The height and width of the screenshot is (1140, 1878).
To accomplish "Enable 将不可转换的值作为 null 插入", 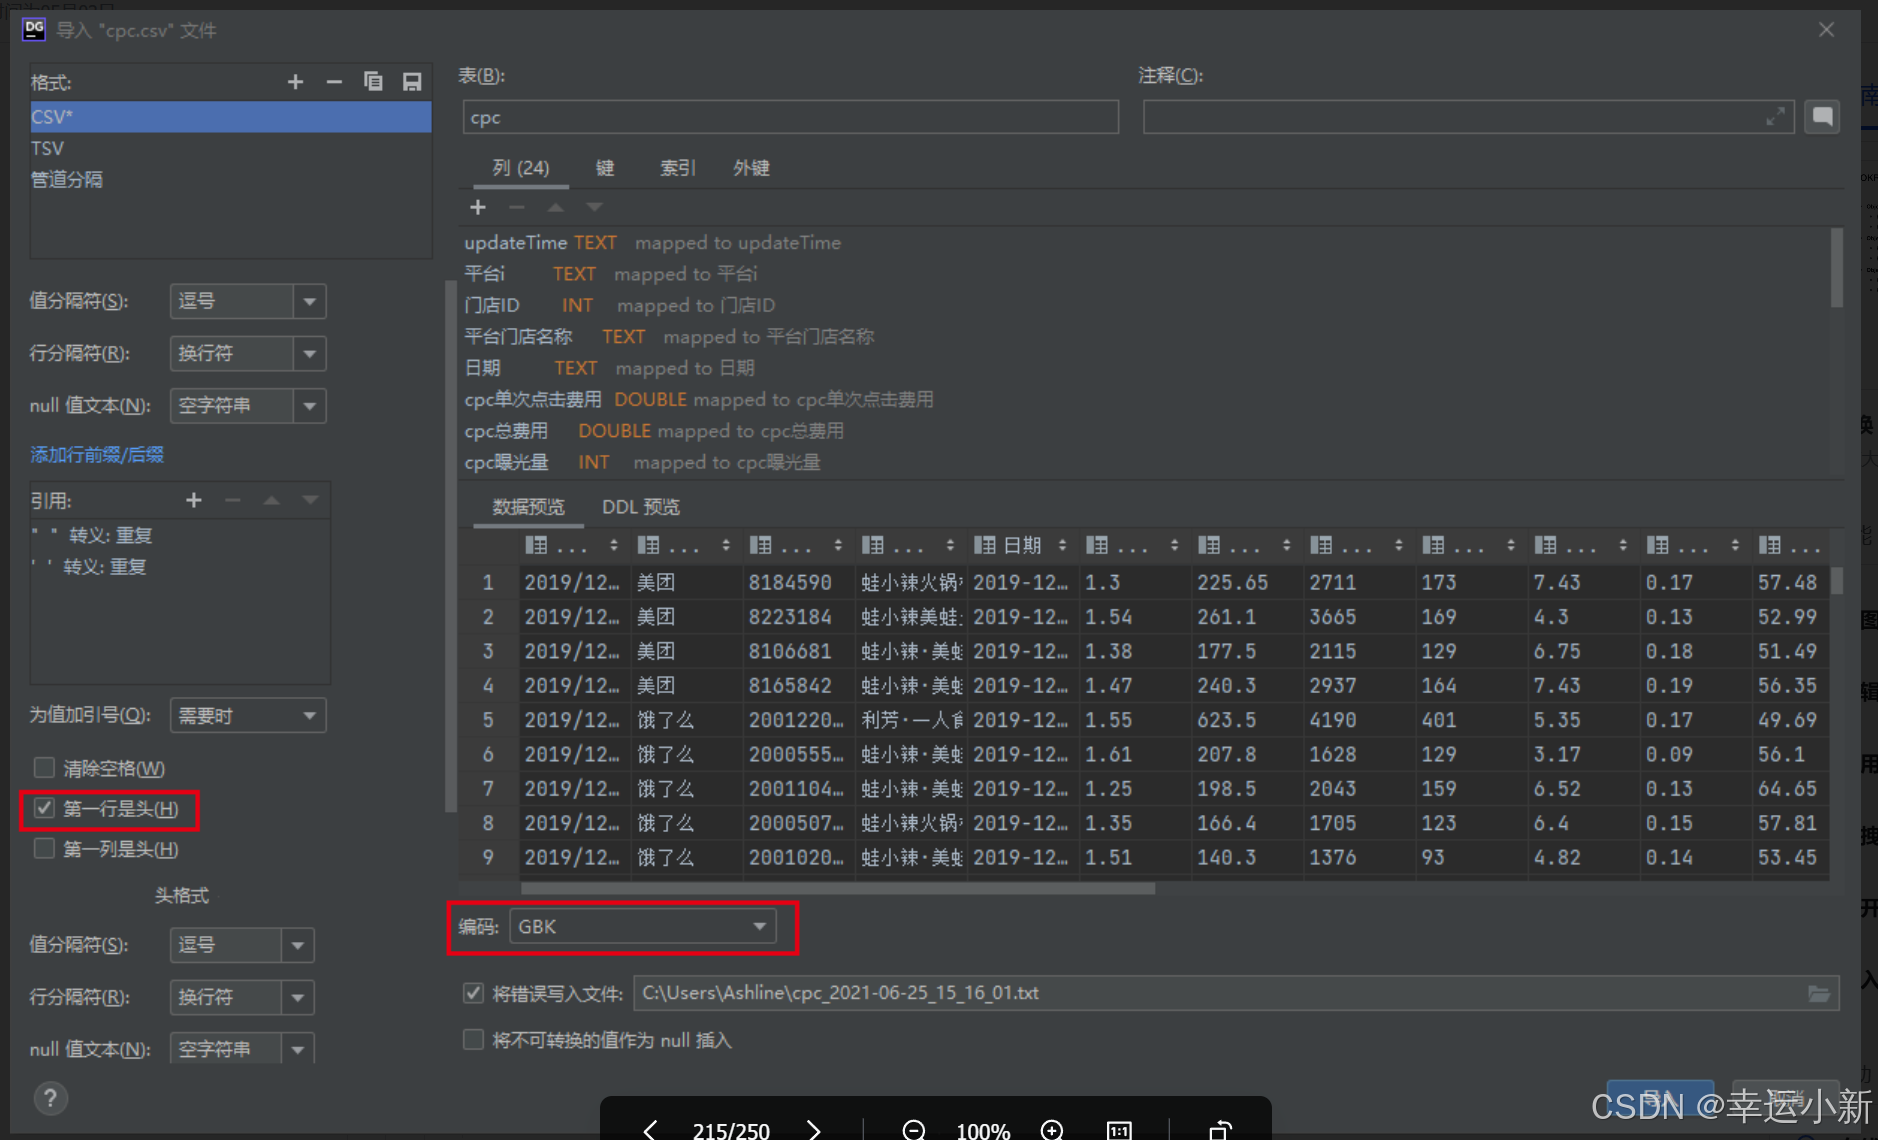I will pos(473,1040).
